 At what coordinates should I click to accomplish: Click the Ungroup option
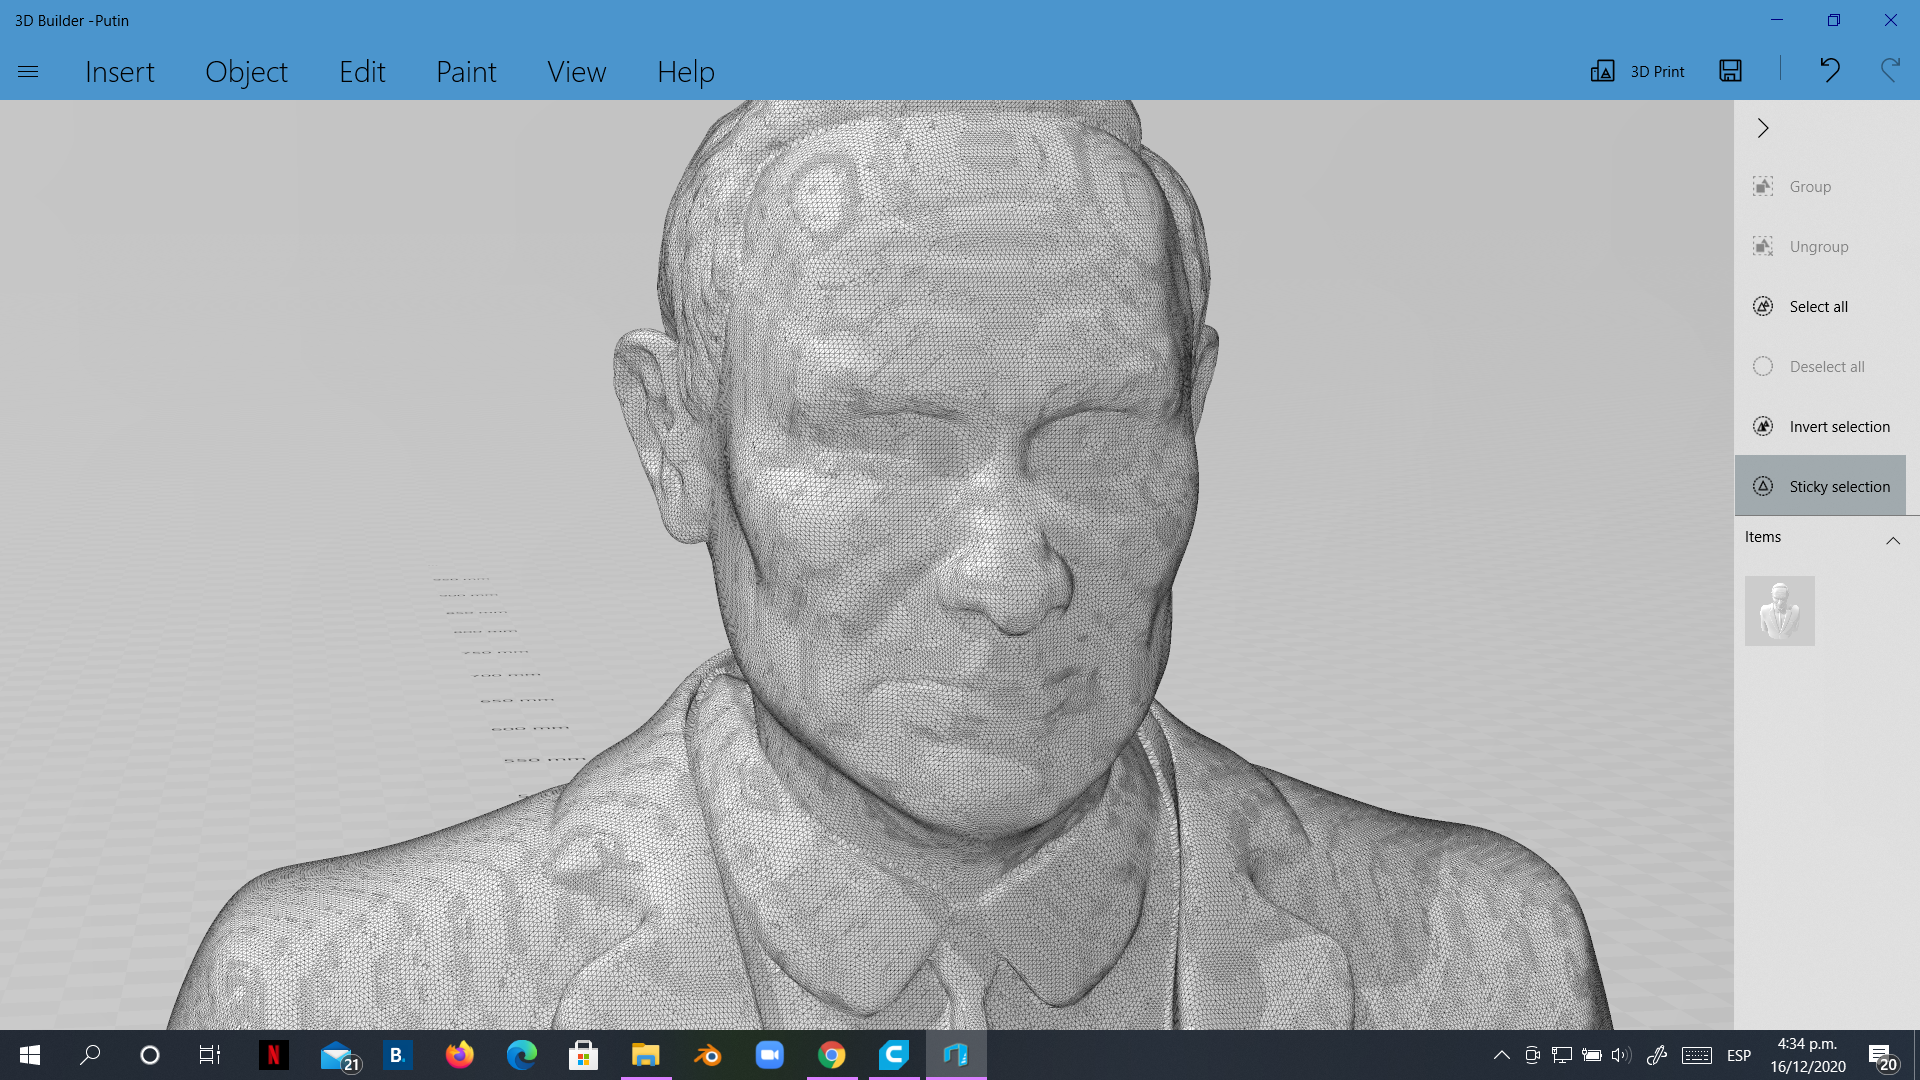(x=1820, y=246)
